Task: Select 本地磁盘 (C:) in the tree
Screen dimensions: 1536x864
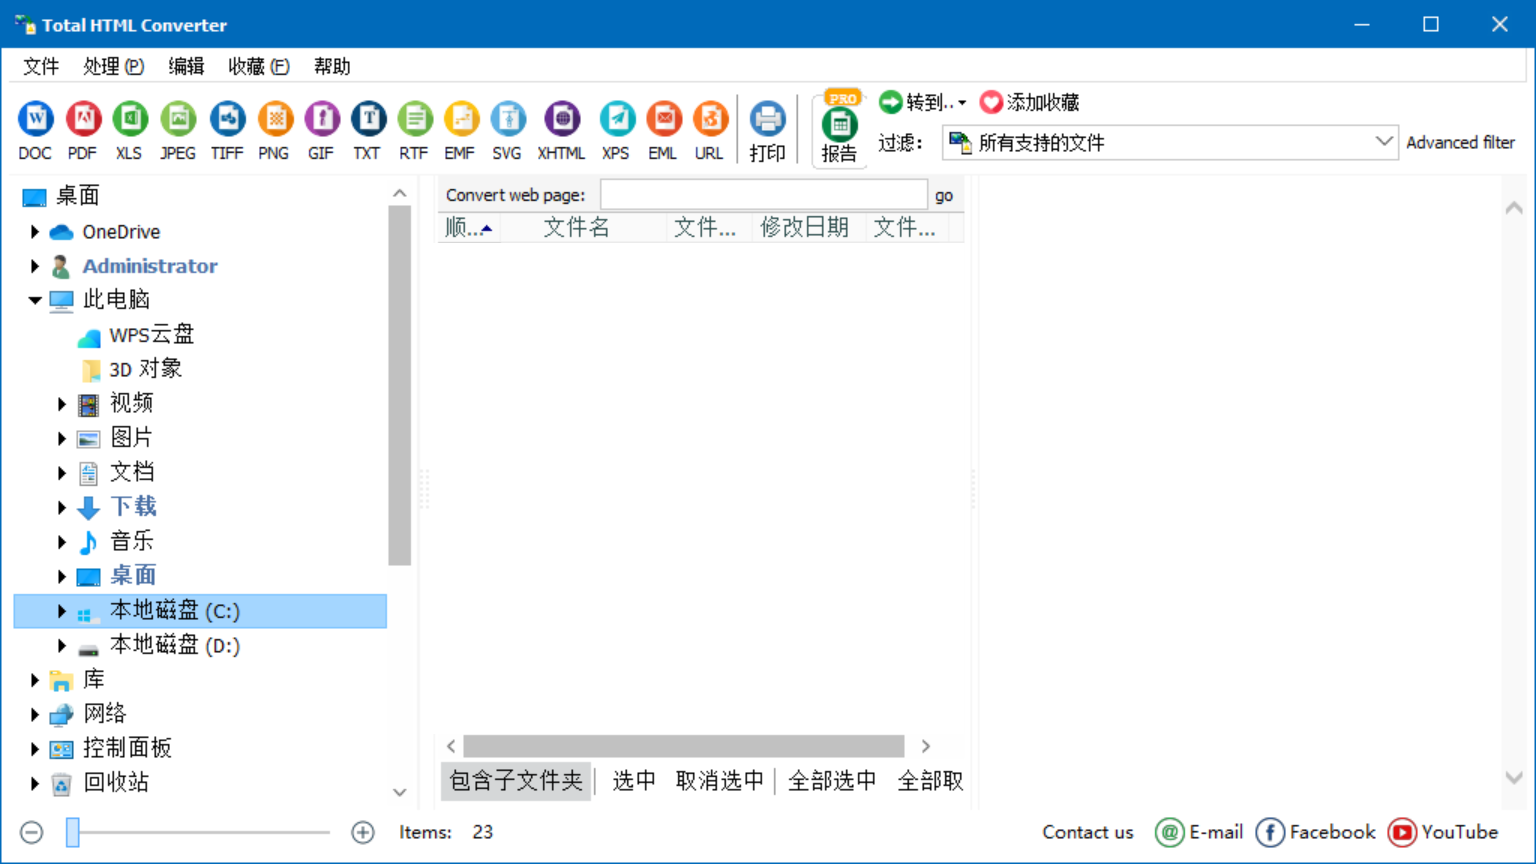Action: pyautogui.click(x=200, y=611)
